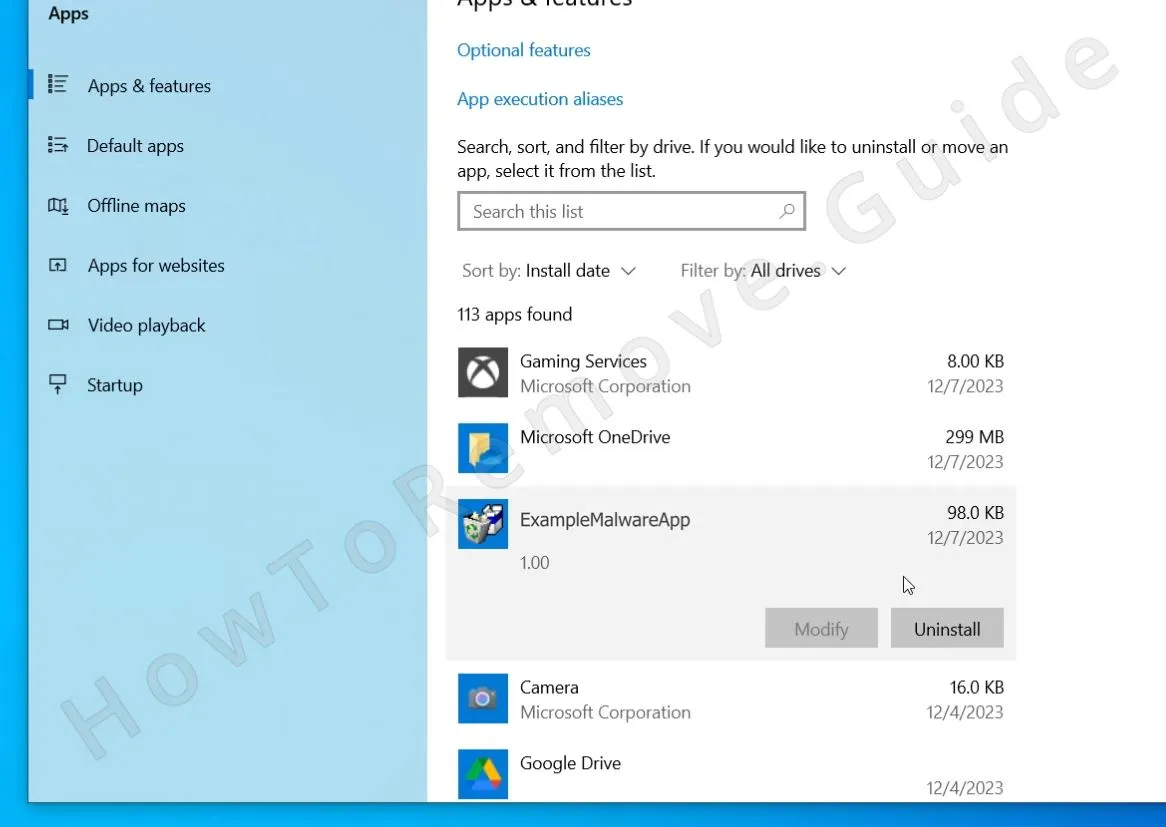Select the Camera app entry

[x=731, y=699]
